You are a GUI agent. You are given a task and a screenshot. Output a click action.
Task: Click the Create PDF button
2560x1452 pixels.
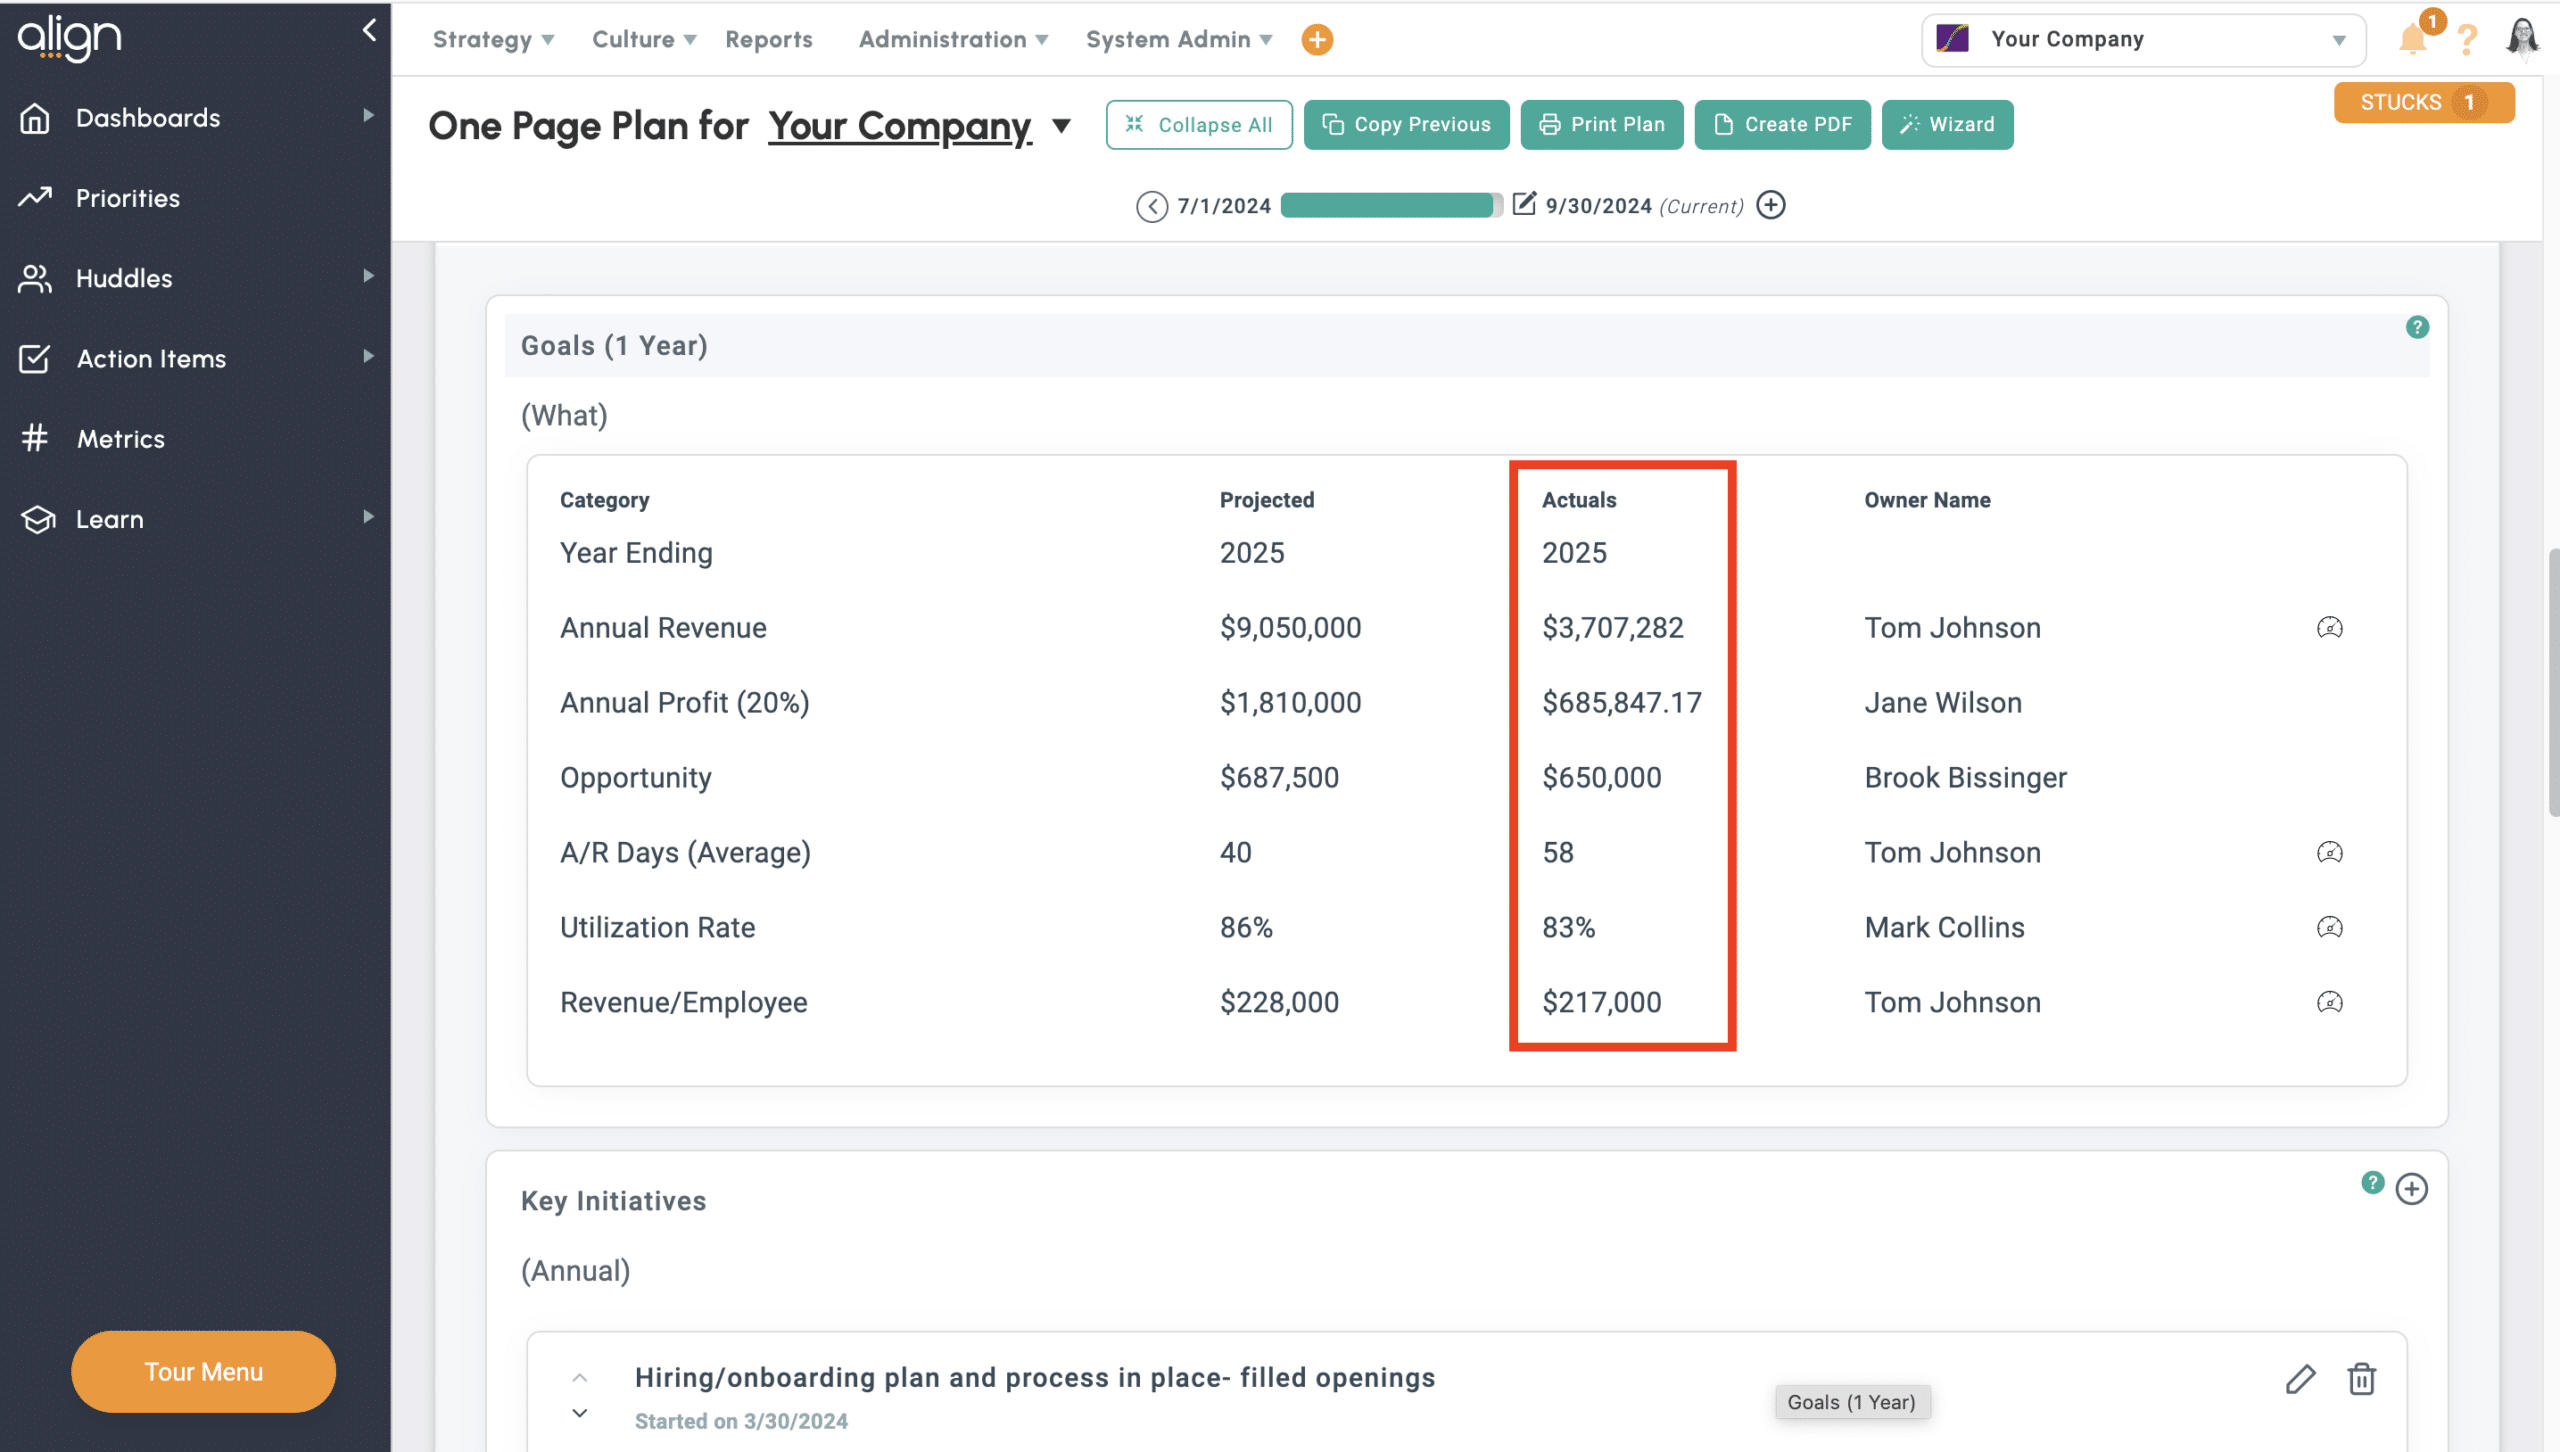click(x=1782, y=125)
